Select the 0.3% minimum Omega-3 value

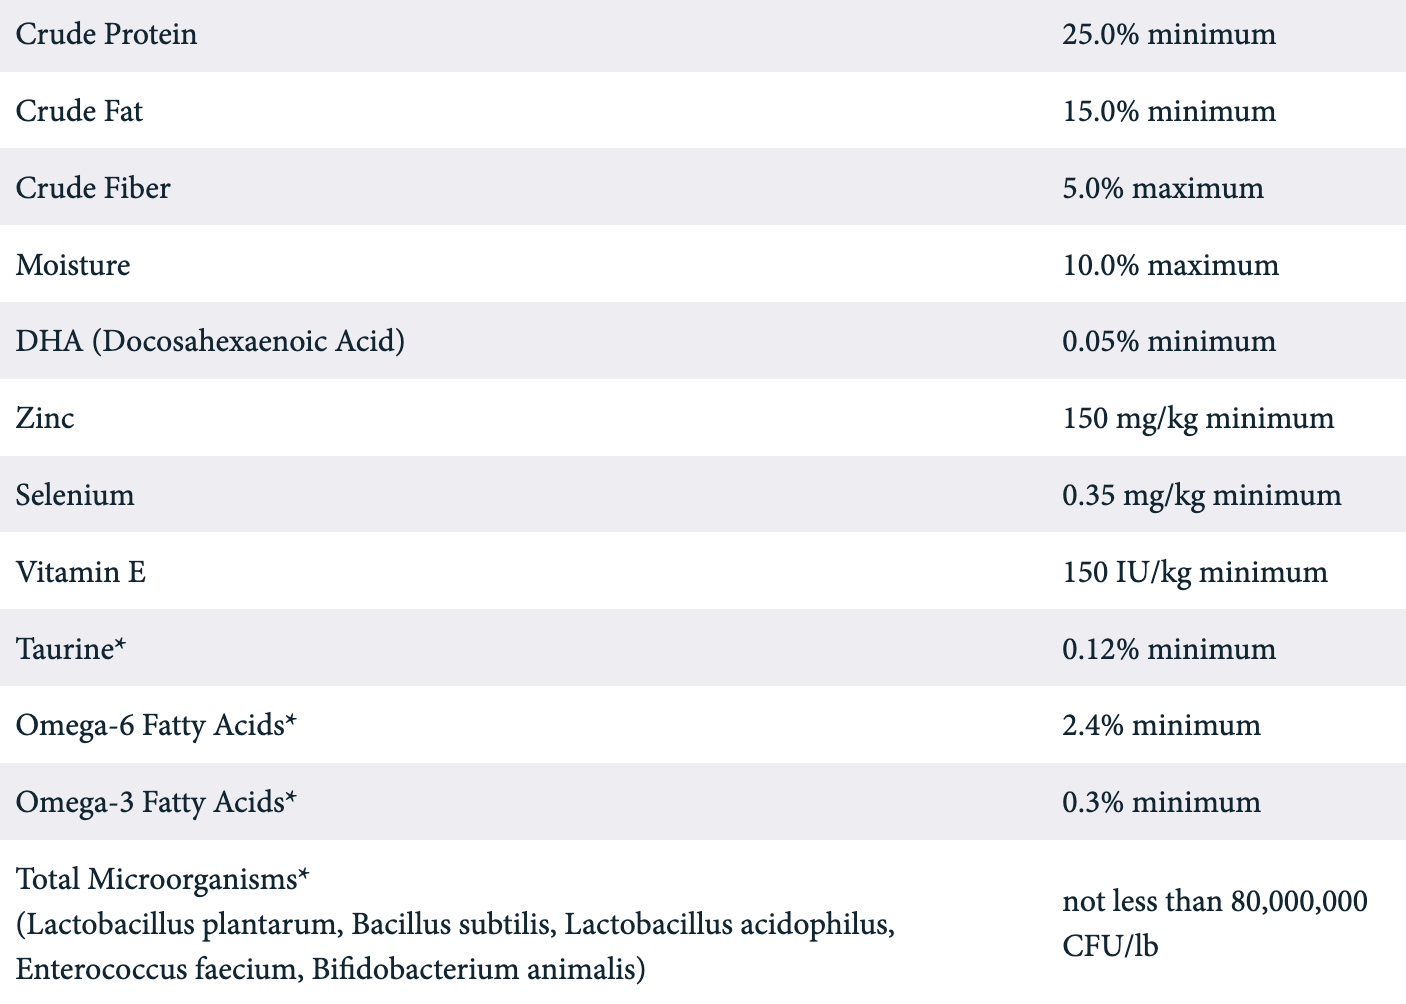pos(1161,802)
